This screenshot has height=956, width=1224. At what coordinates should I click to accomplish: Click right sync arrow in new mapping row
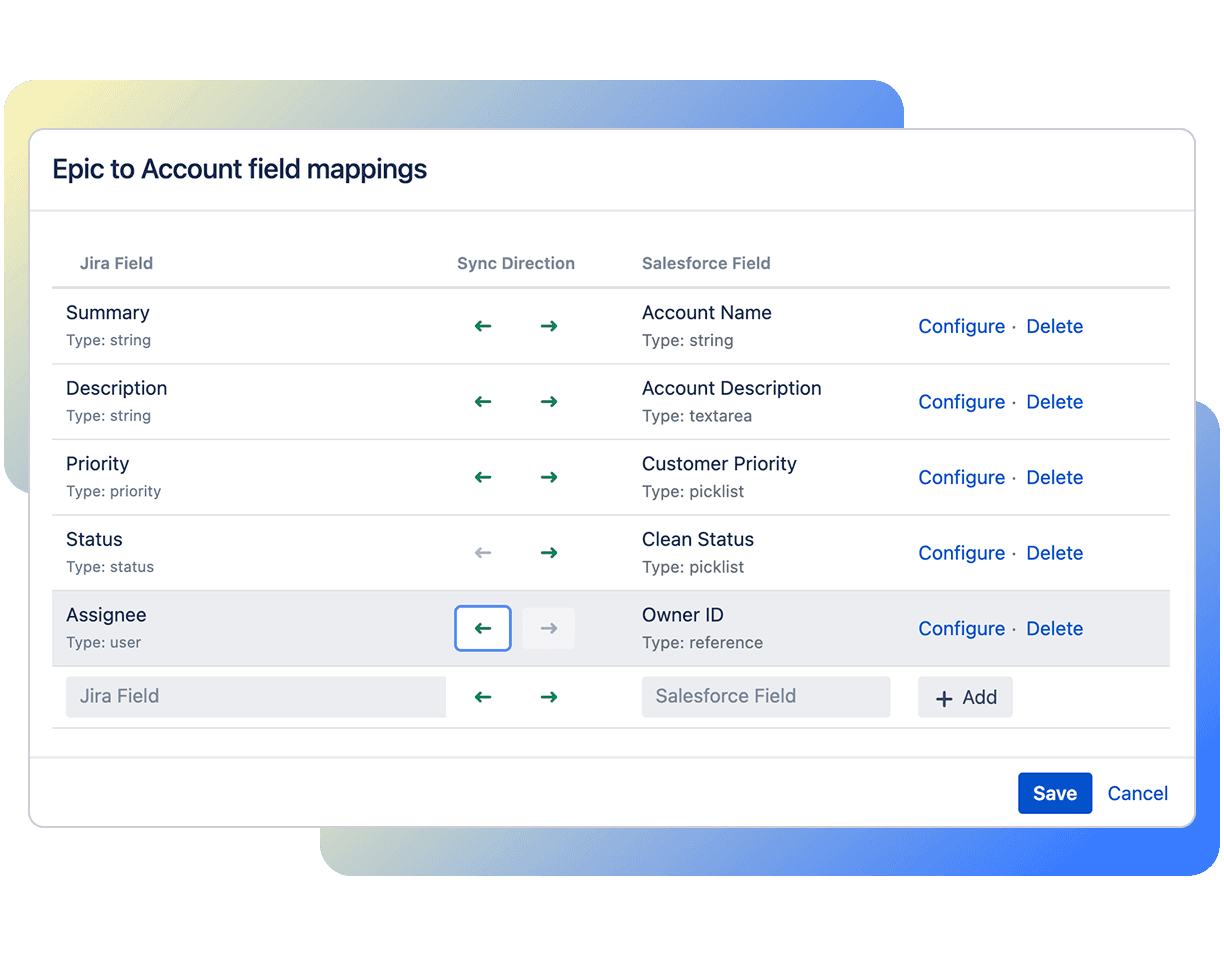[x=548, y=697]
